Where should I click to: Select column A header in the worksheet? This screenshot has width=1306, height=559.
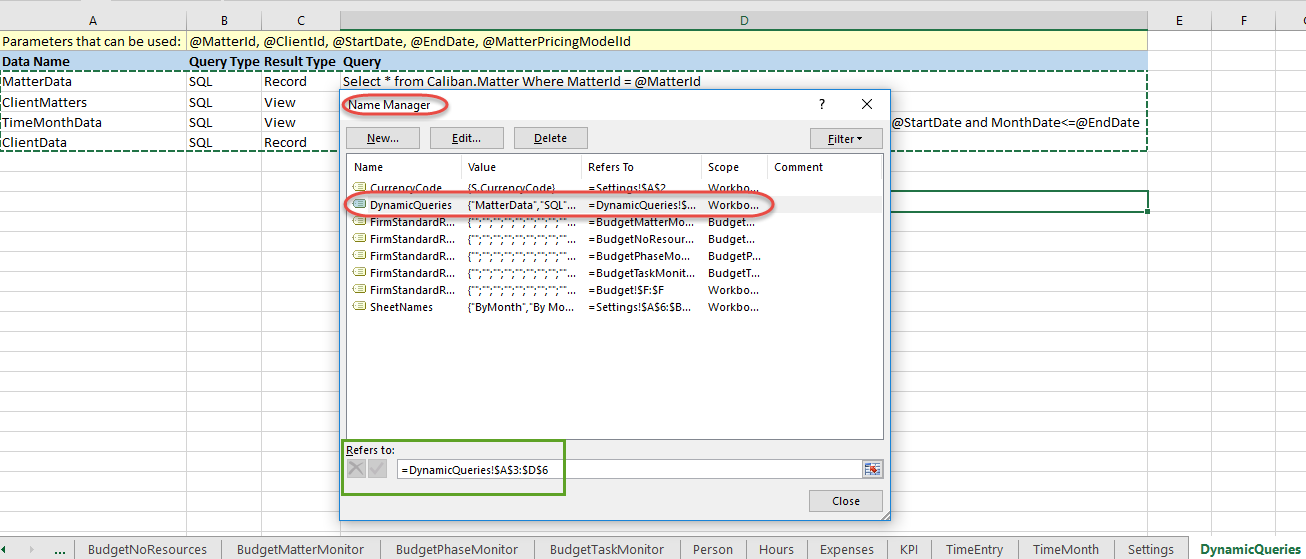[93, 20]
